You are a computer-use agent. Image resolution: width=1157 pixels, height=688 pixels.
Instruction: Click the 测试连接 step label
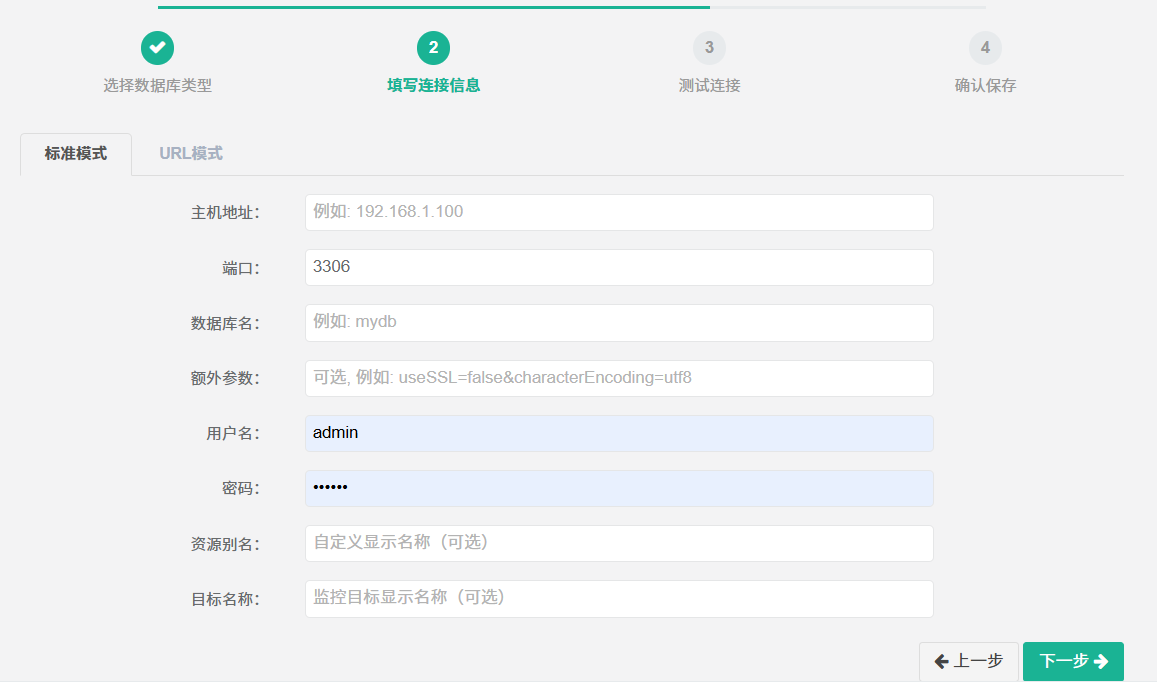(709, 86)
